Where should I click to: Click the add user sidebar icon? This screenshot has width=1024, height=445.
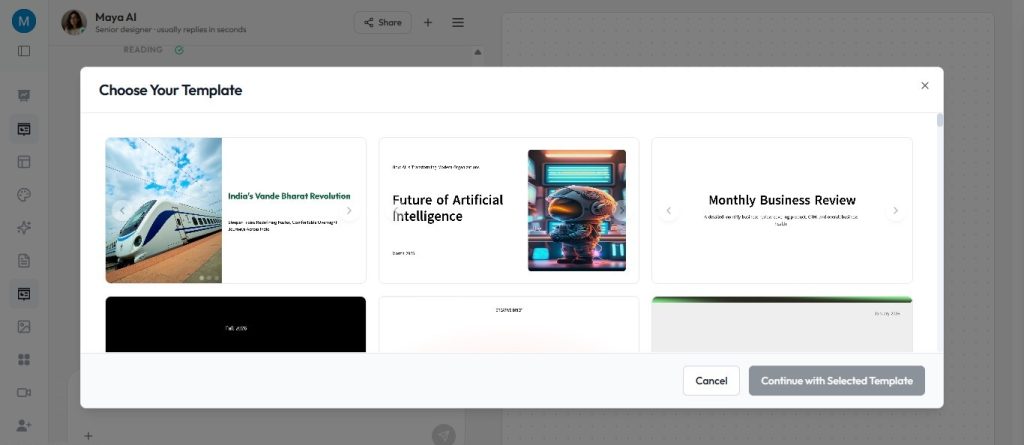24,425
